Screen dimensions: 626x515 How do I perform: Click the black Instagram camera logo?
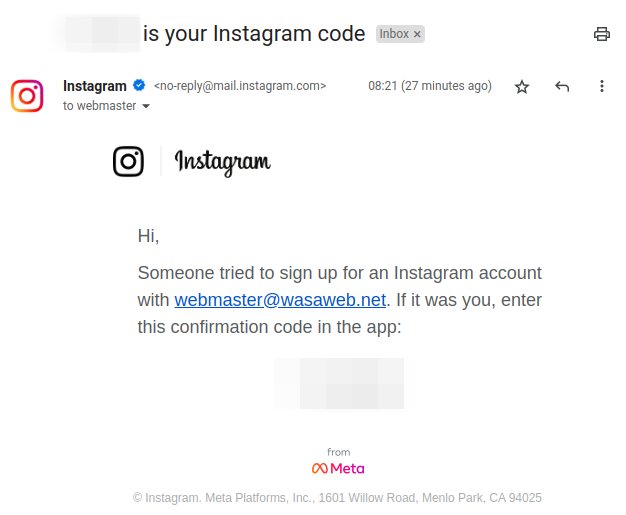(128, 161)
